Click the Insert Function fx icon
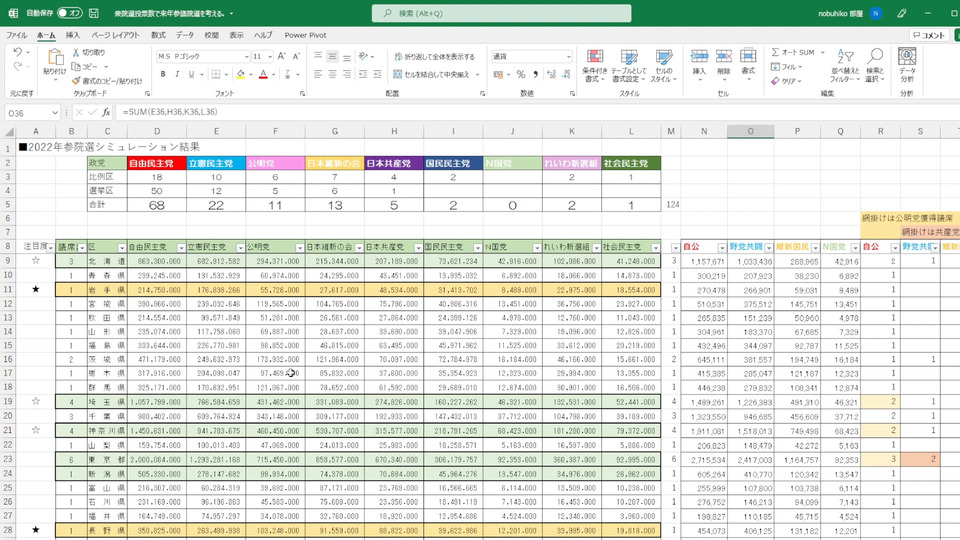960x540 pixels. [x=106, y=112]
